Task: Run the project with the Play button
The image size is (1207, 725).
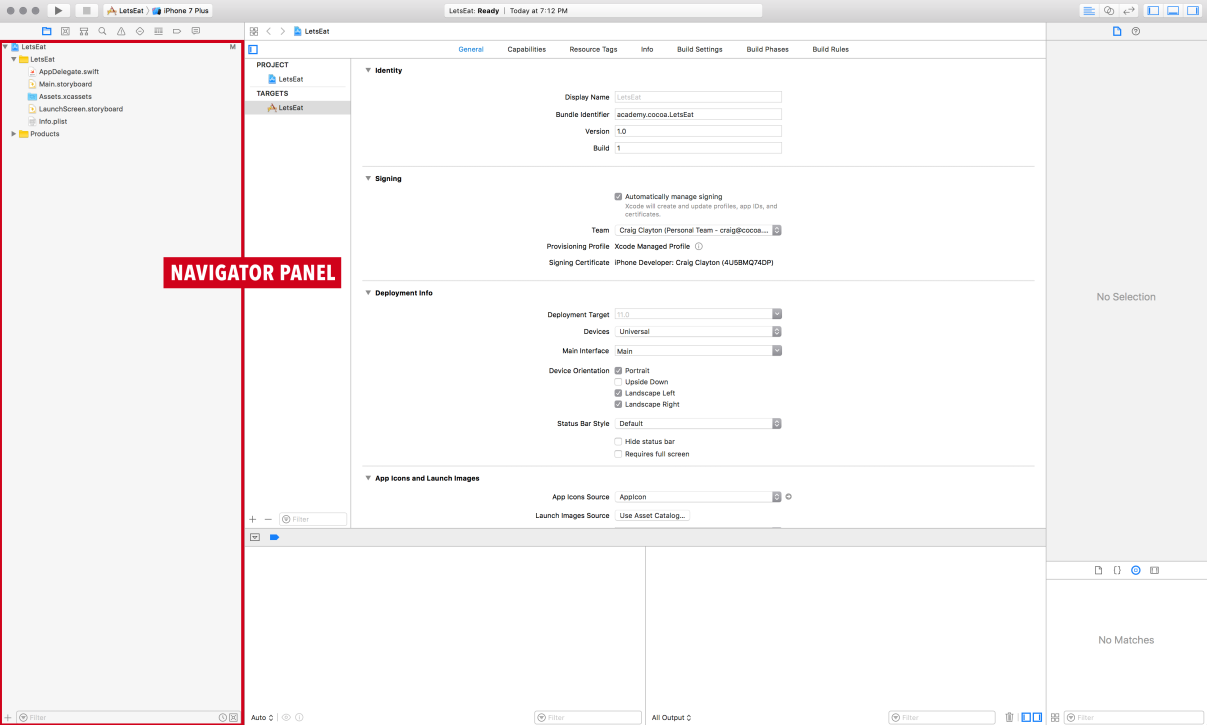Action: (58, 10)
